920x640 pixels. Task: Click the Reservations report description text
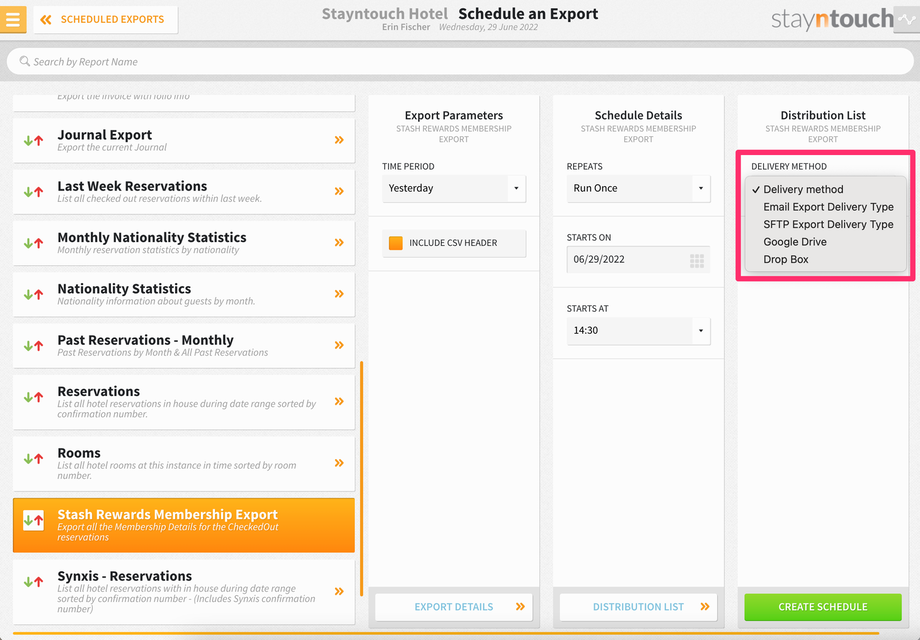point(187,409)
